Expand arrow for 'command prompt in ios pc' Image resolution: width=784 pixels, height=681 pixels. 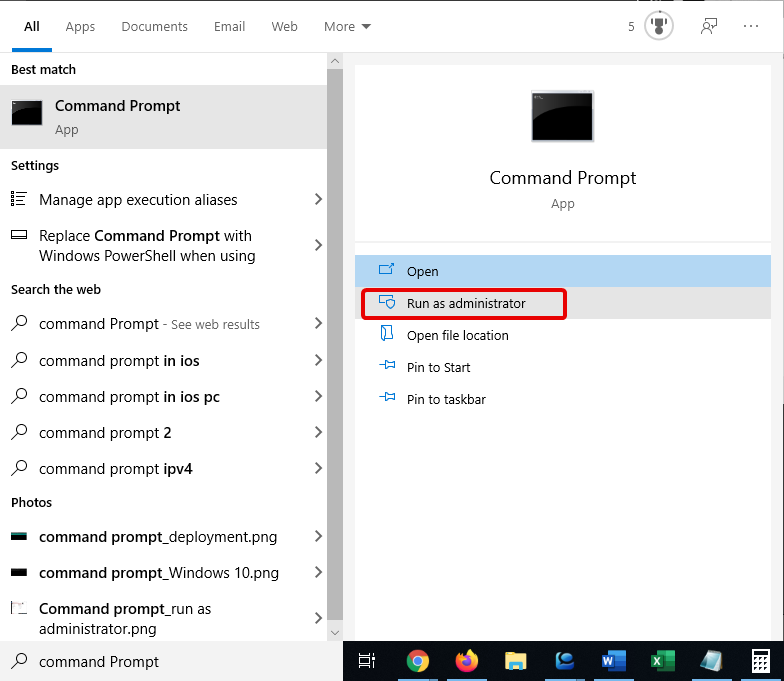(x=318, y=396)
